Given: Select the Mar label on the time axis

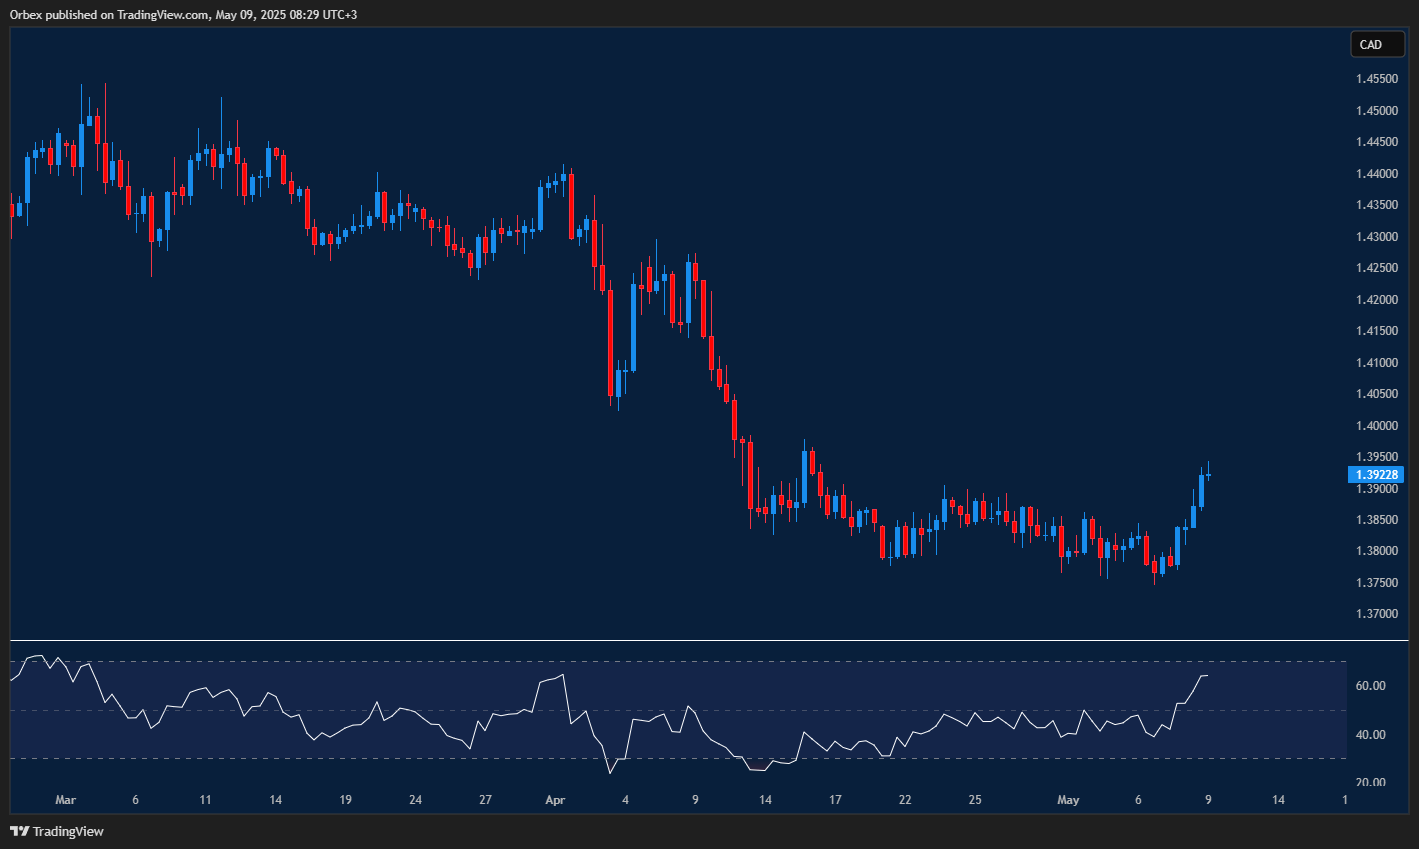Looking at the screenshot, I should coord(65,800).
